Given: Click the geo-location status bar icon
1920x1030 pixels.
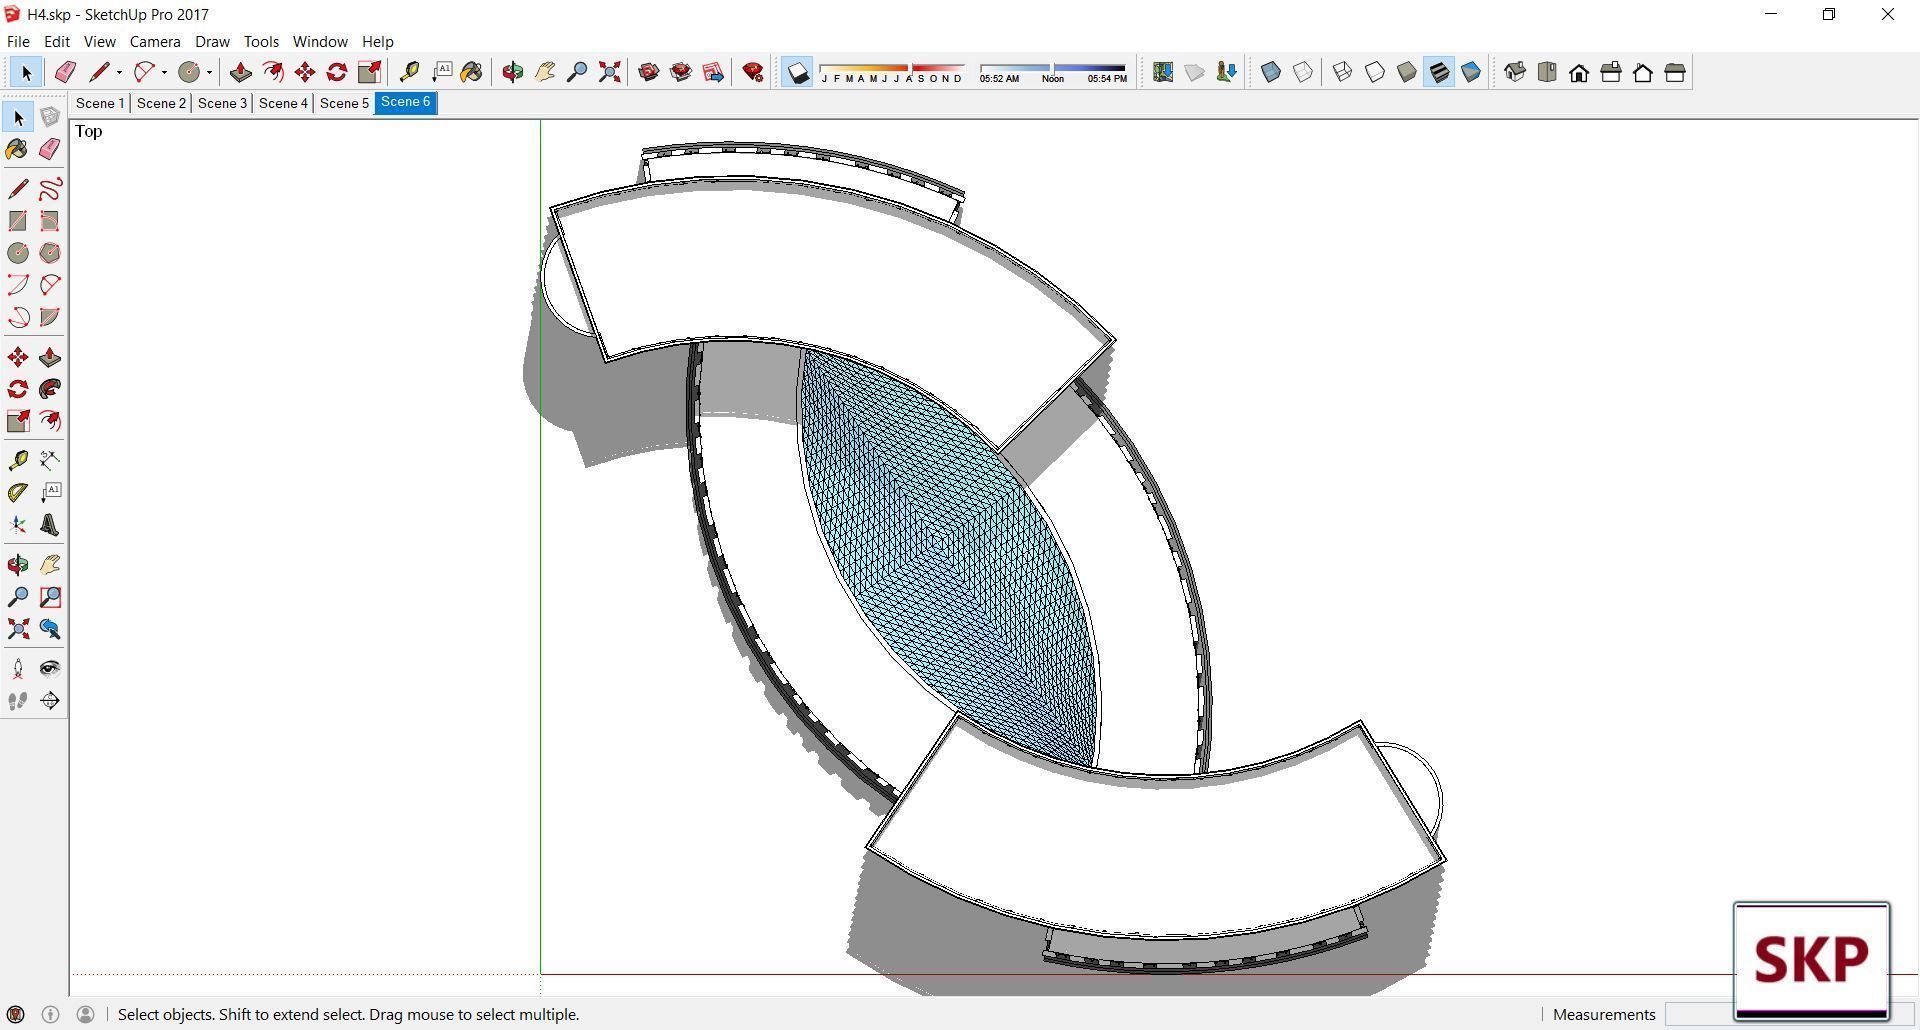Looking at the screenshot, I should pyautogui.click(x=16, y=1014).
